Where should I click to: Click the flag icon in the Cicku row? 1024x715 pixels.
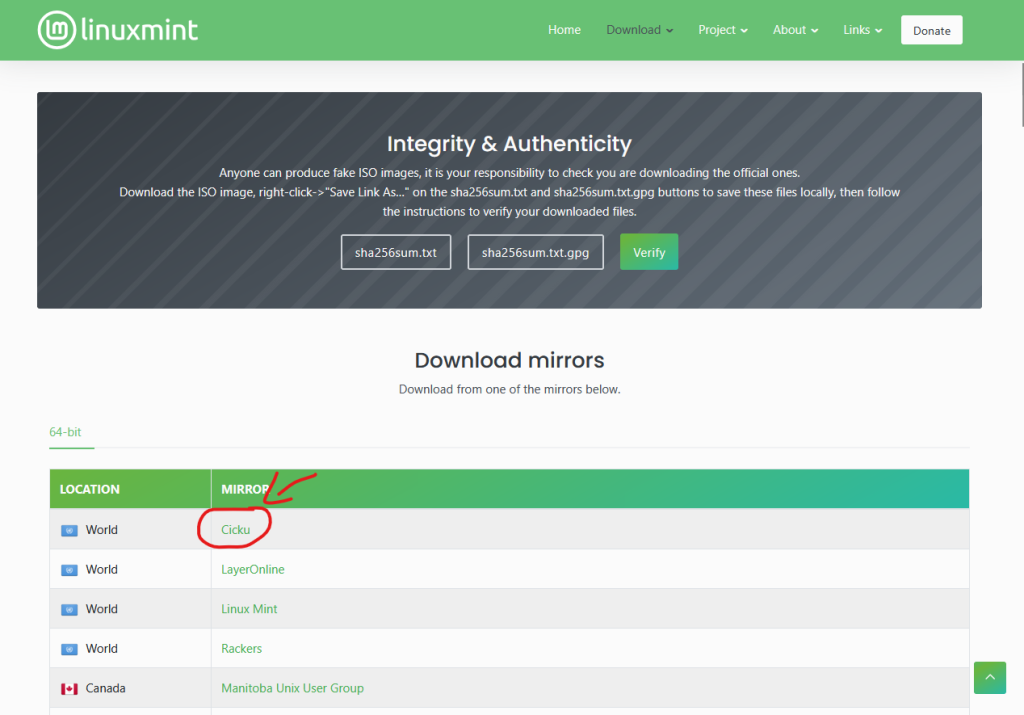coord(69,530)
